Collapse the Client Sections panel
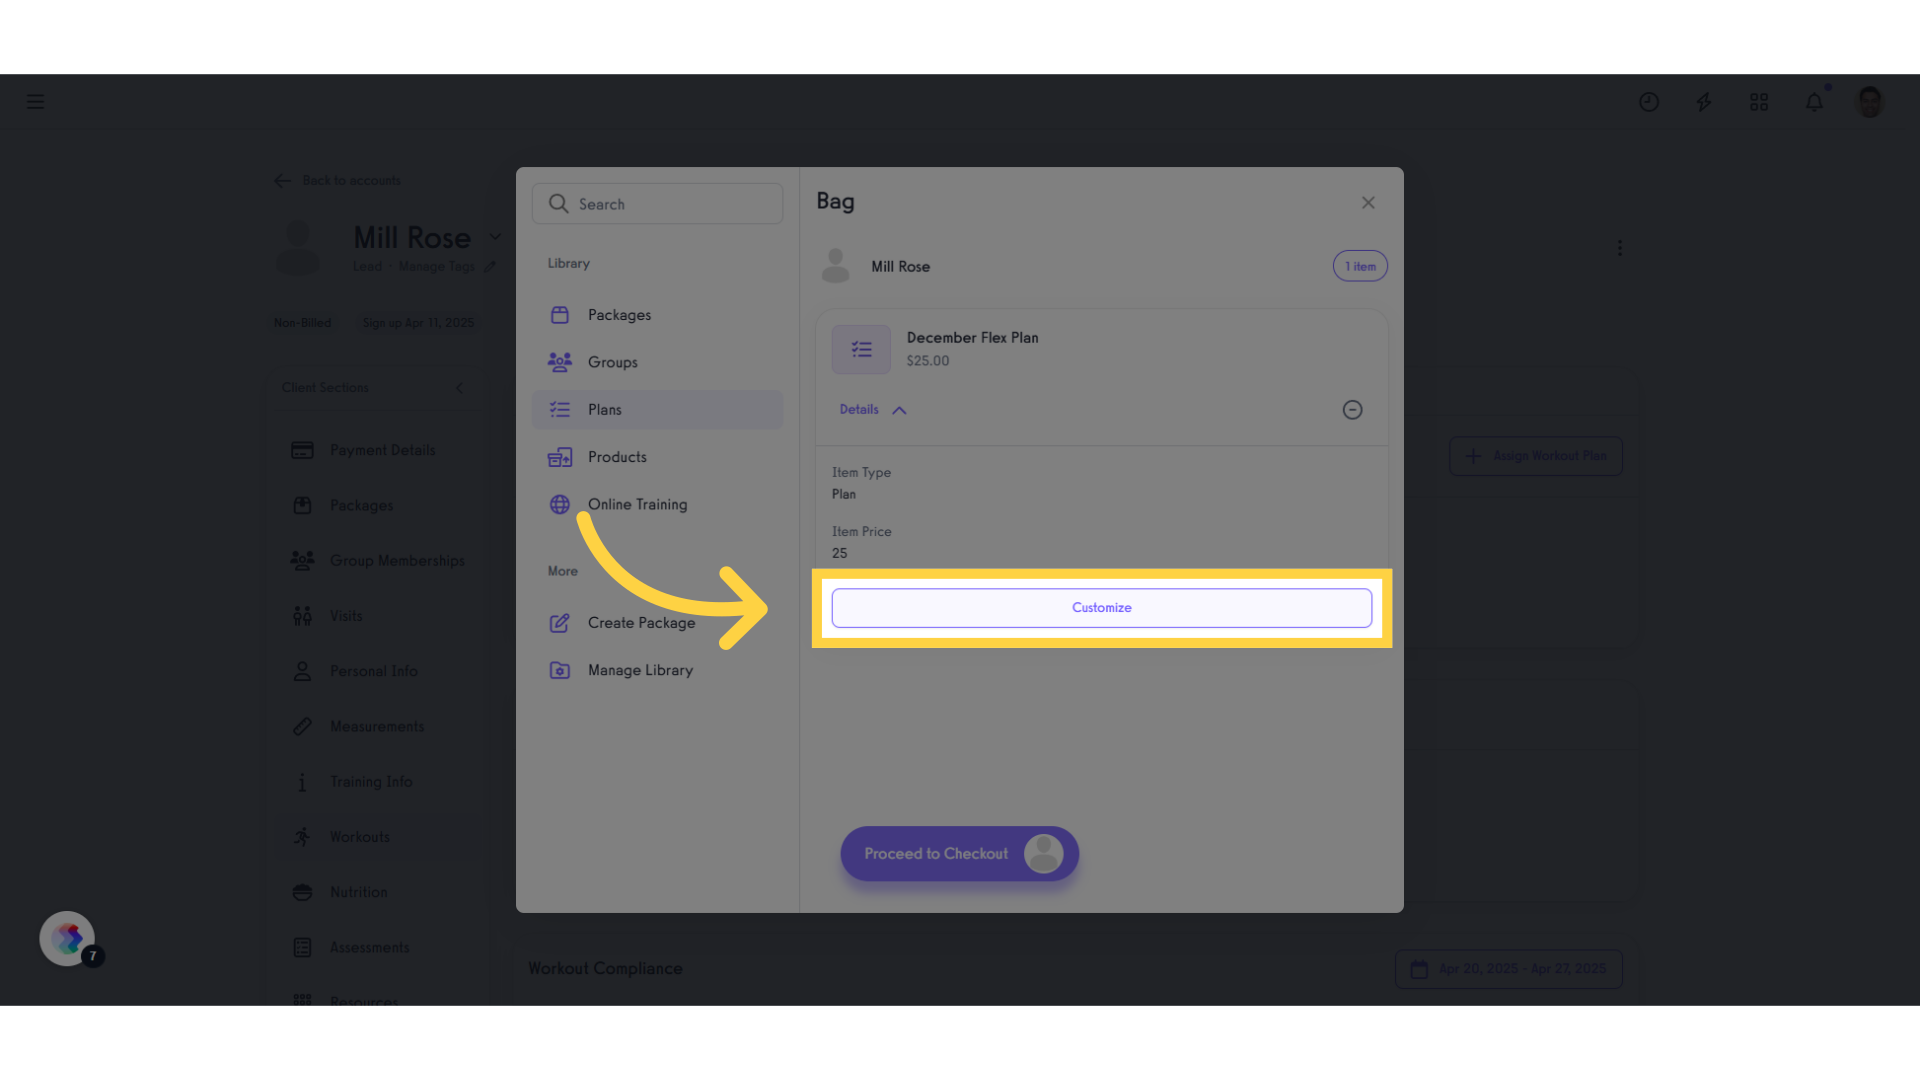This screenshot has width=1920, height=1080. [x=460, y=388]
